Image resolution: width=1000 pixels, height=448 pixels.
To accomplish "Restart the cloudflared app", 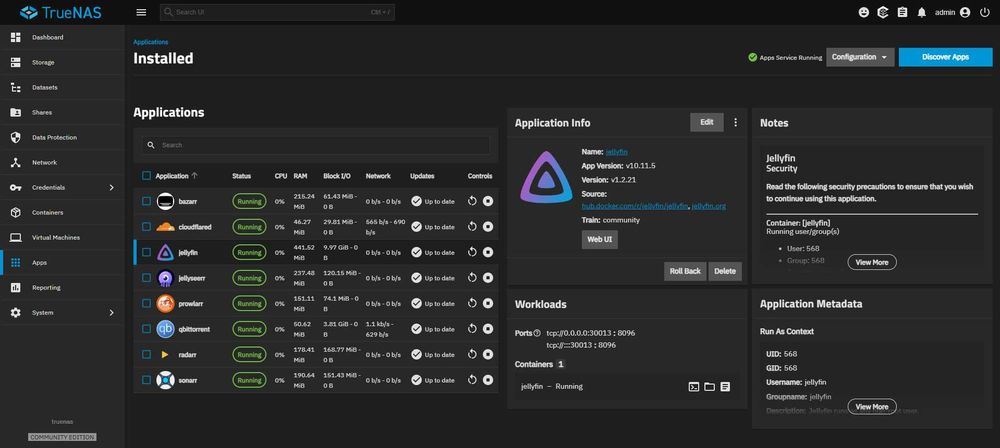I will pyautogui.click(x=473, y=227).
